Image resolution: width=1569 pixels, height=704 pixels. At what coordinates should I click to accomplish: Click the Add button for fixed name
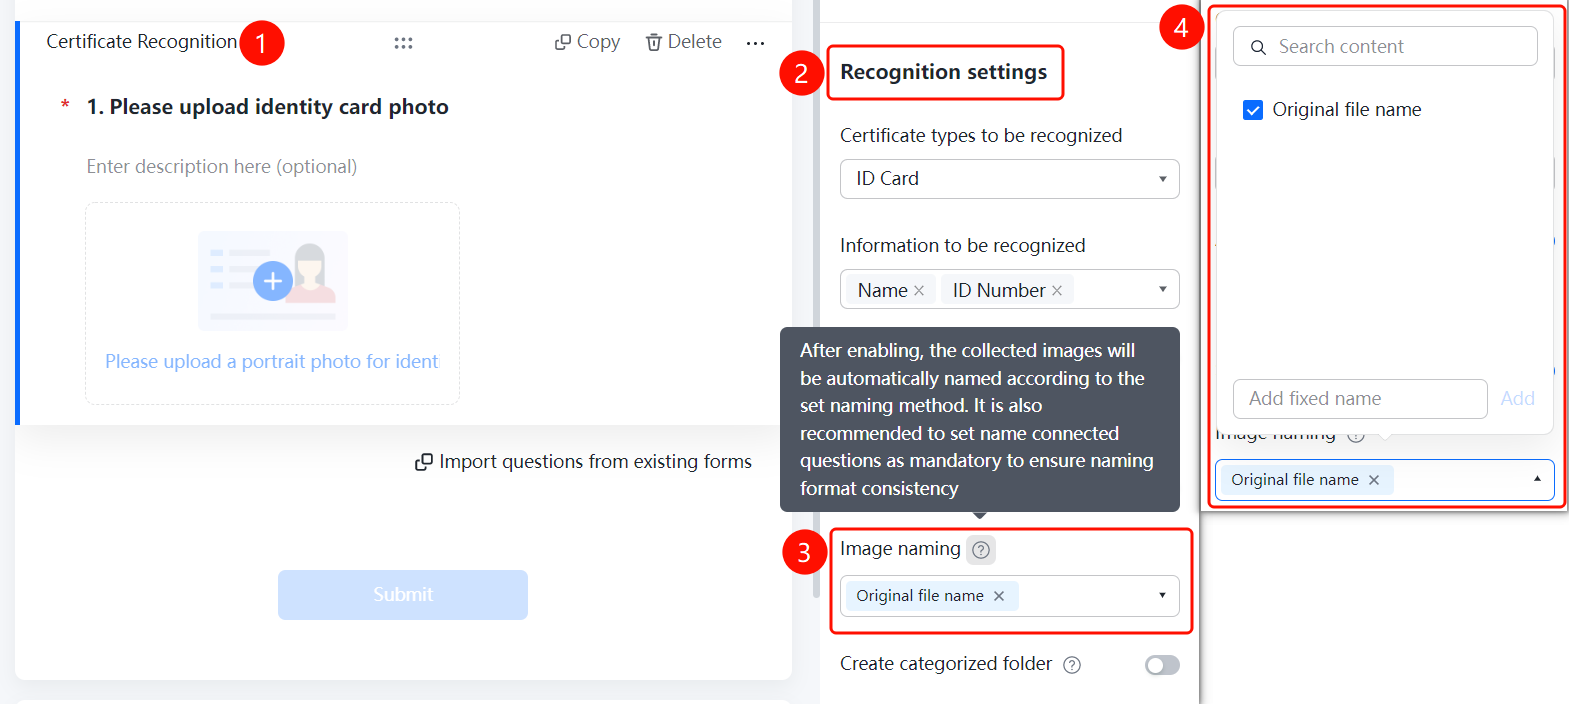(1517, 399)
